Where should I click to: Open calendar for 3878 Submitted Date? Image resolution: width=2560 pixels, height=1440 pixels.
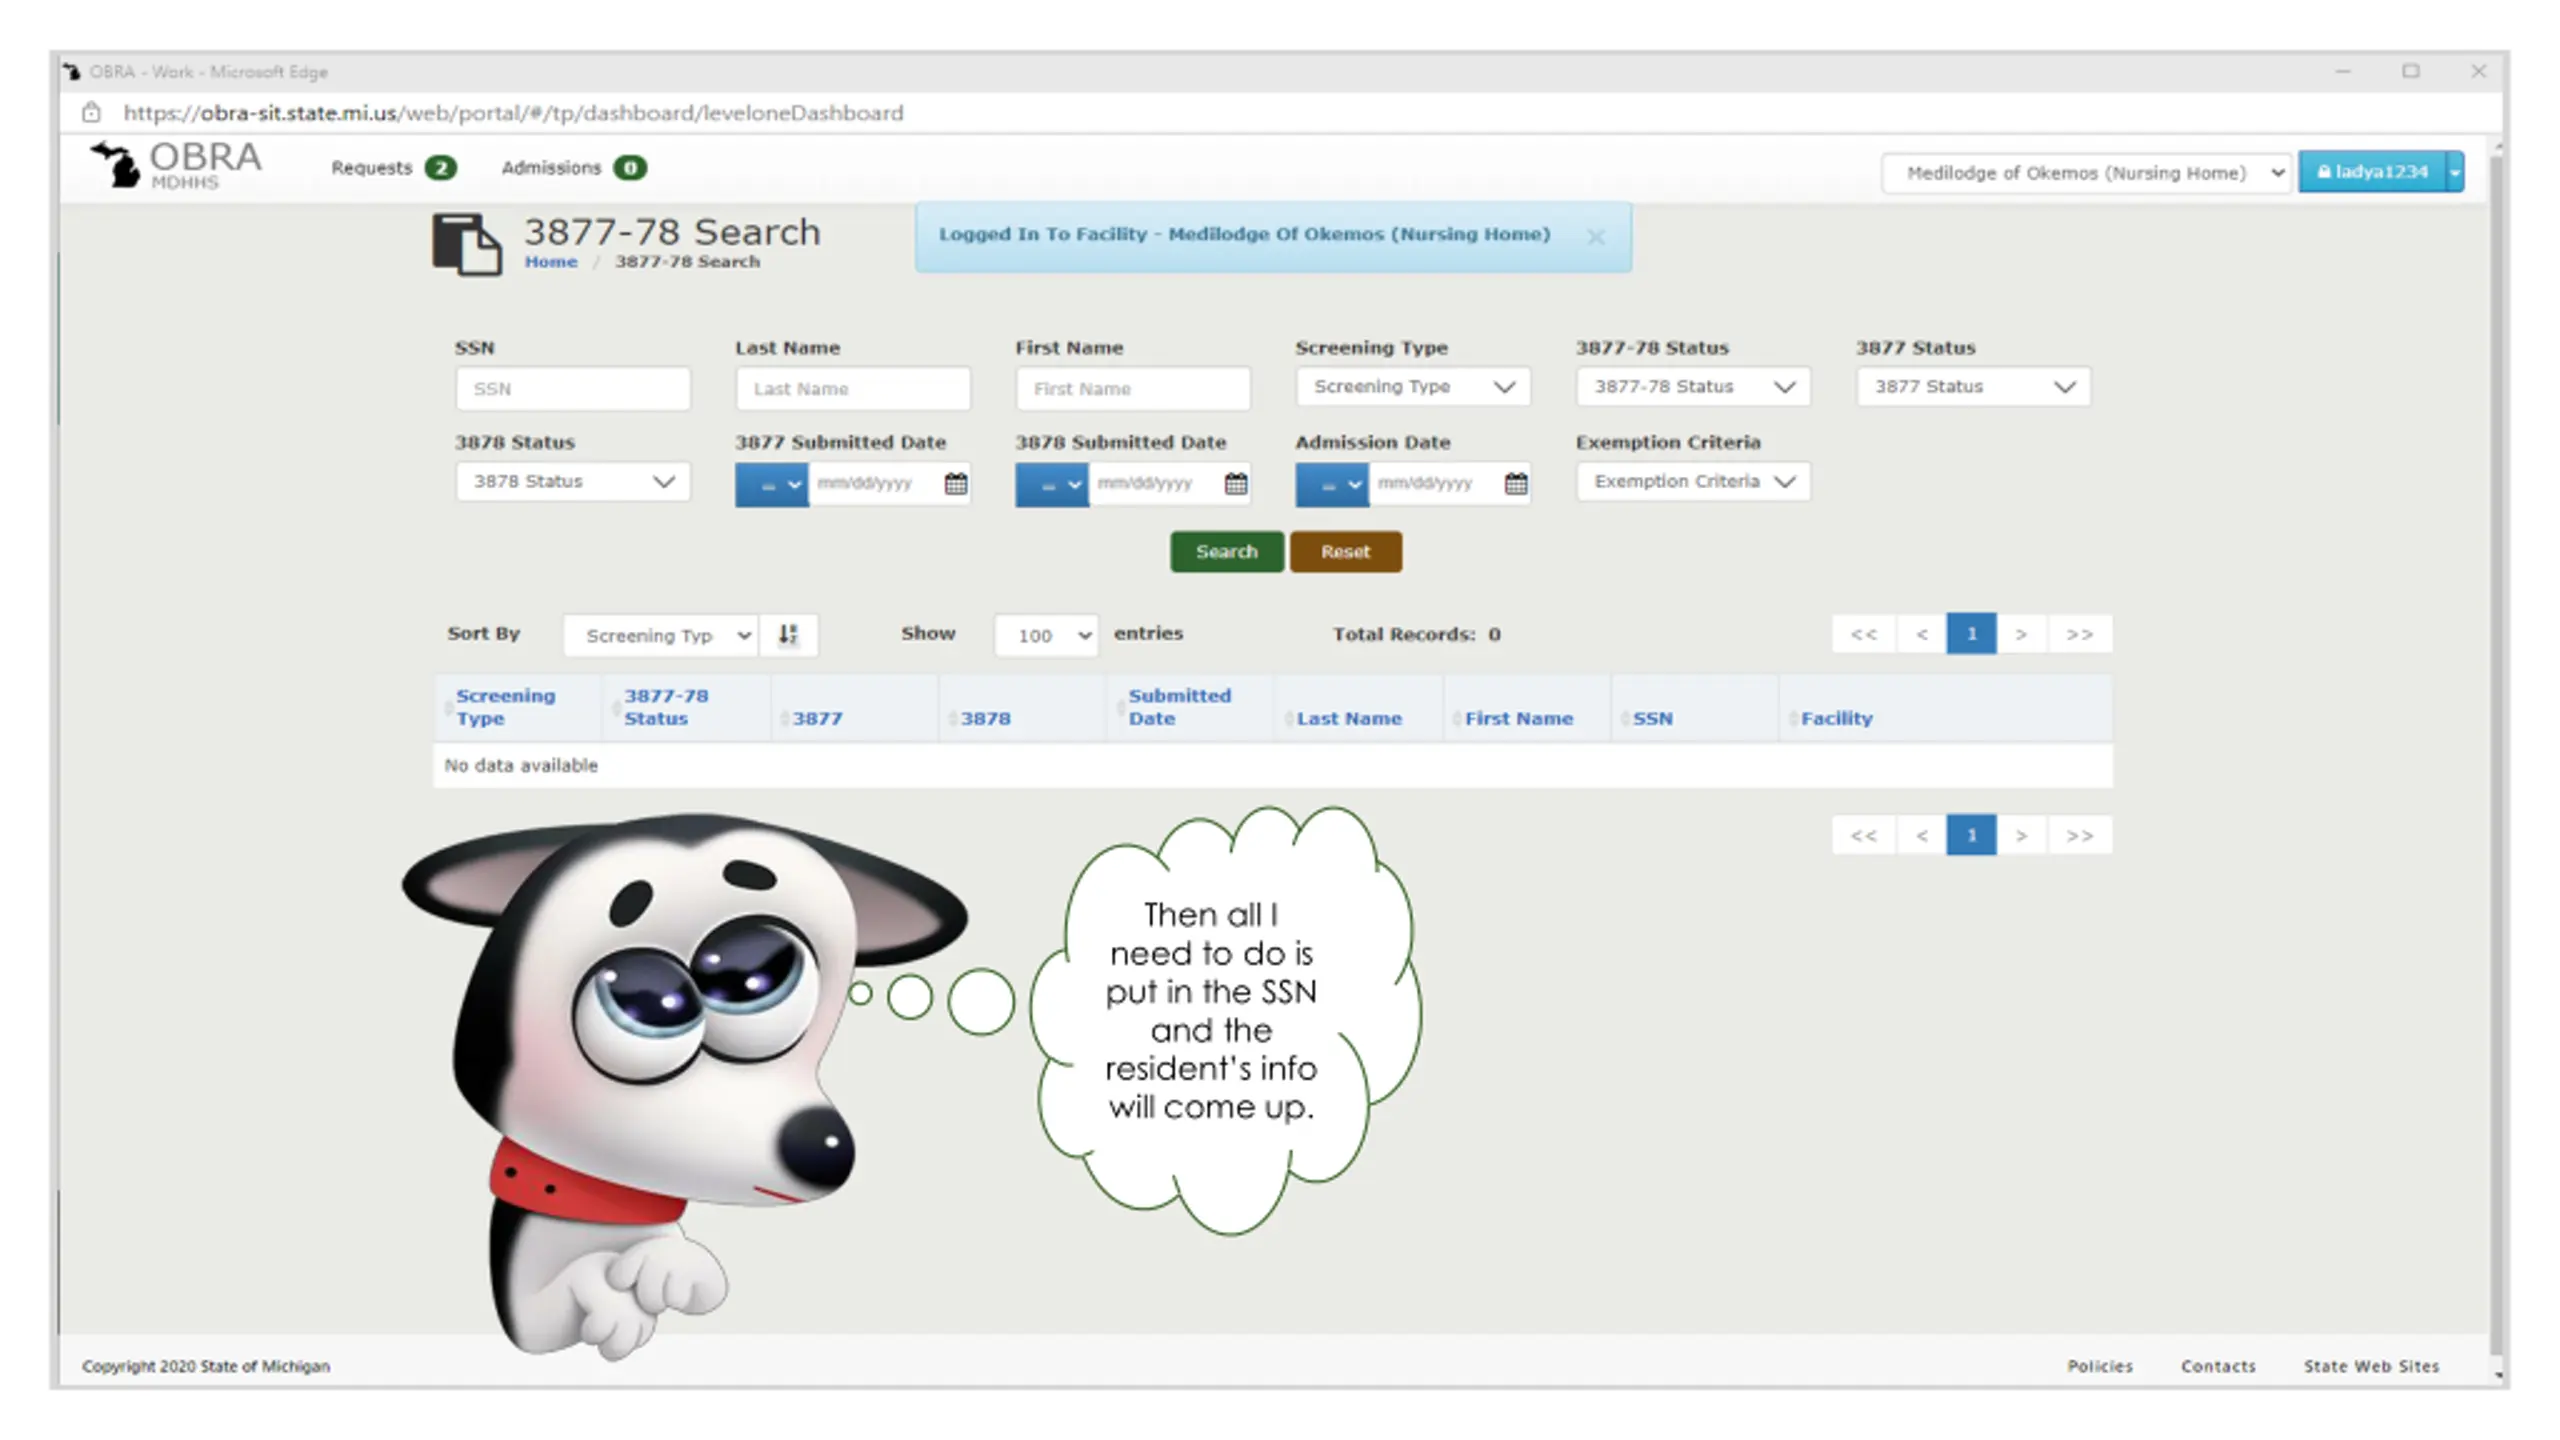click(x=1235, y=484)
